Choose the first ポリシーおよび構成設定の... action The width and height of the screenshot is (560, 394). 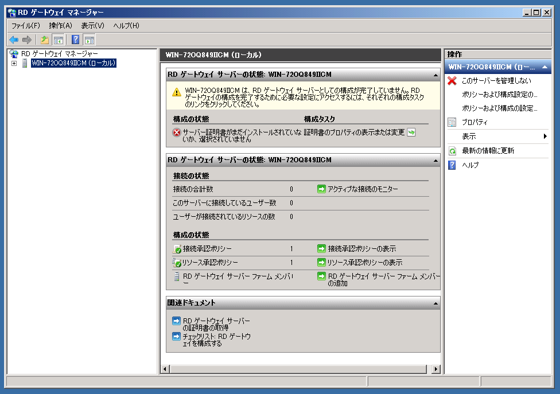pyautogui.click(x=499, y=95)
